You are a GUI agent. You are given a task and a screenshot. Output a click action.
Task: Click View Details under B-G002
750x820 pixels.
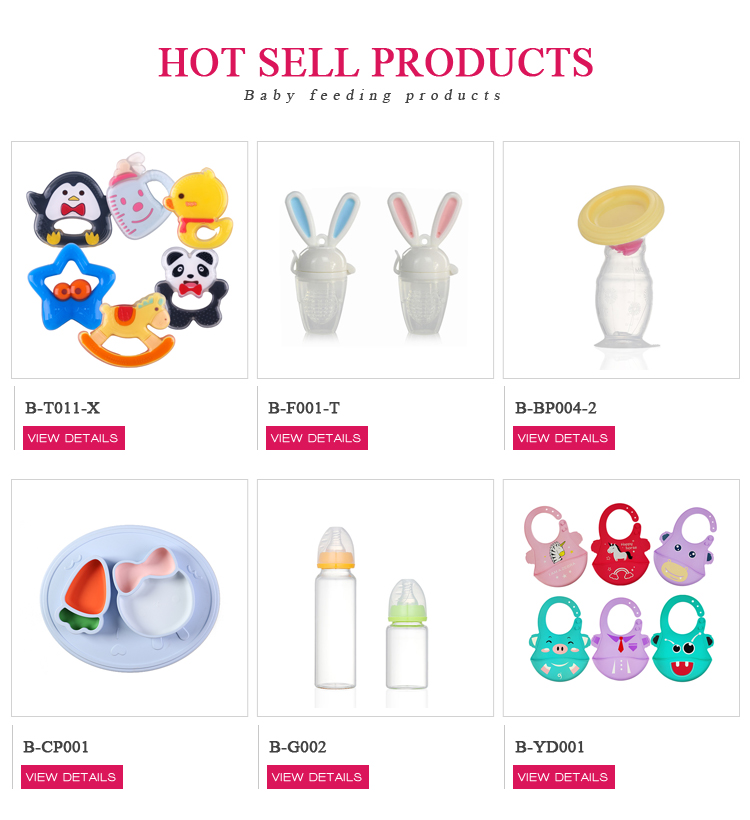pyautogui.click(x=318, y=777)
